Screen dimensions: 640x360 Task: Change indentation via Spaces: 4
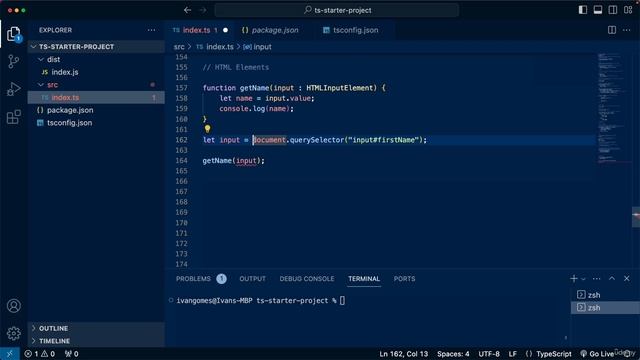point(453,354)
